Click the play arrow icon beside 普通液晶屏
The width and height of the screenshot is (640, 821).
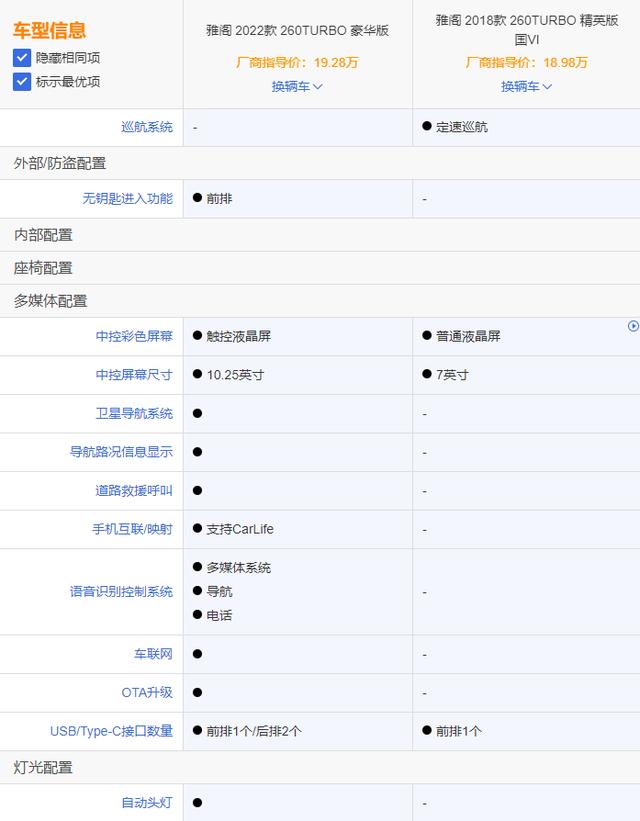[633, 326]
